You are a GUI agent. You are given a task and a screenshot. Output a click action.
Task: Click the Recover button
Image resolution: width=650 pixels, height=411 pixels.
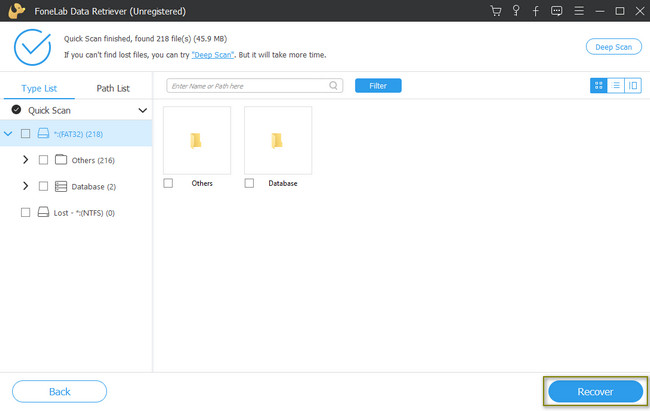595,392
